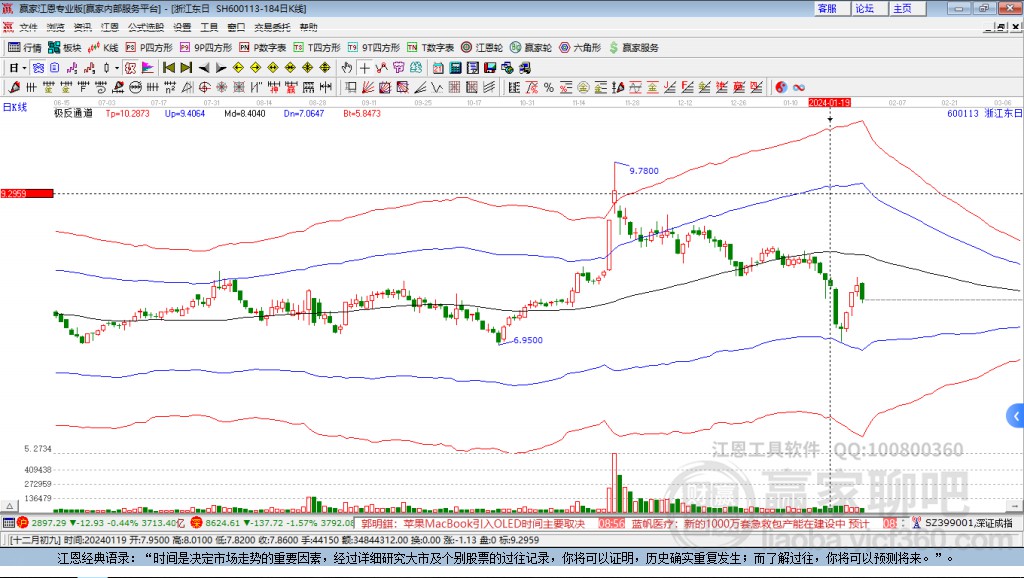Select the percent % retracement tool
1024x578 pixels.
(x=549, y=87)
